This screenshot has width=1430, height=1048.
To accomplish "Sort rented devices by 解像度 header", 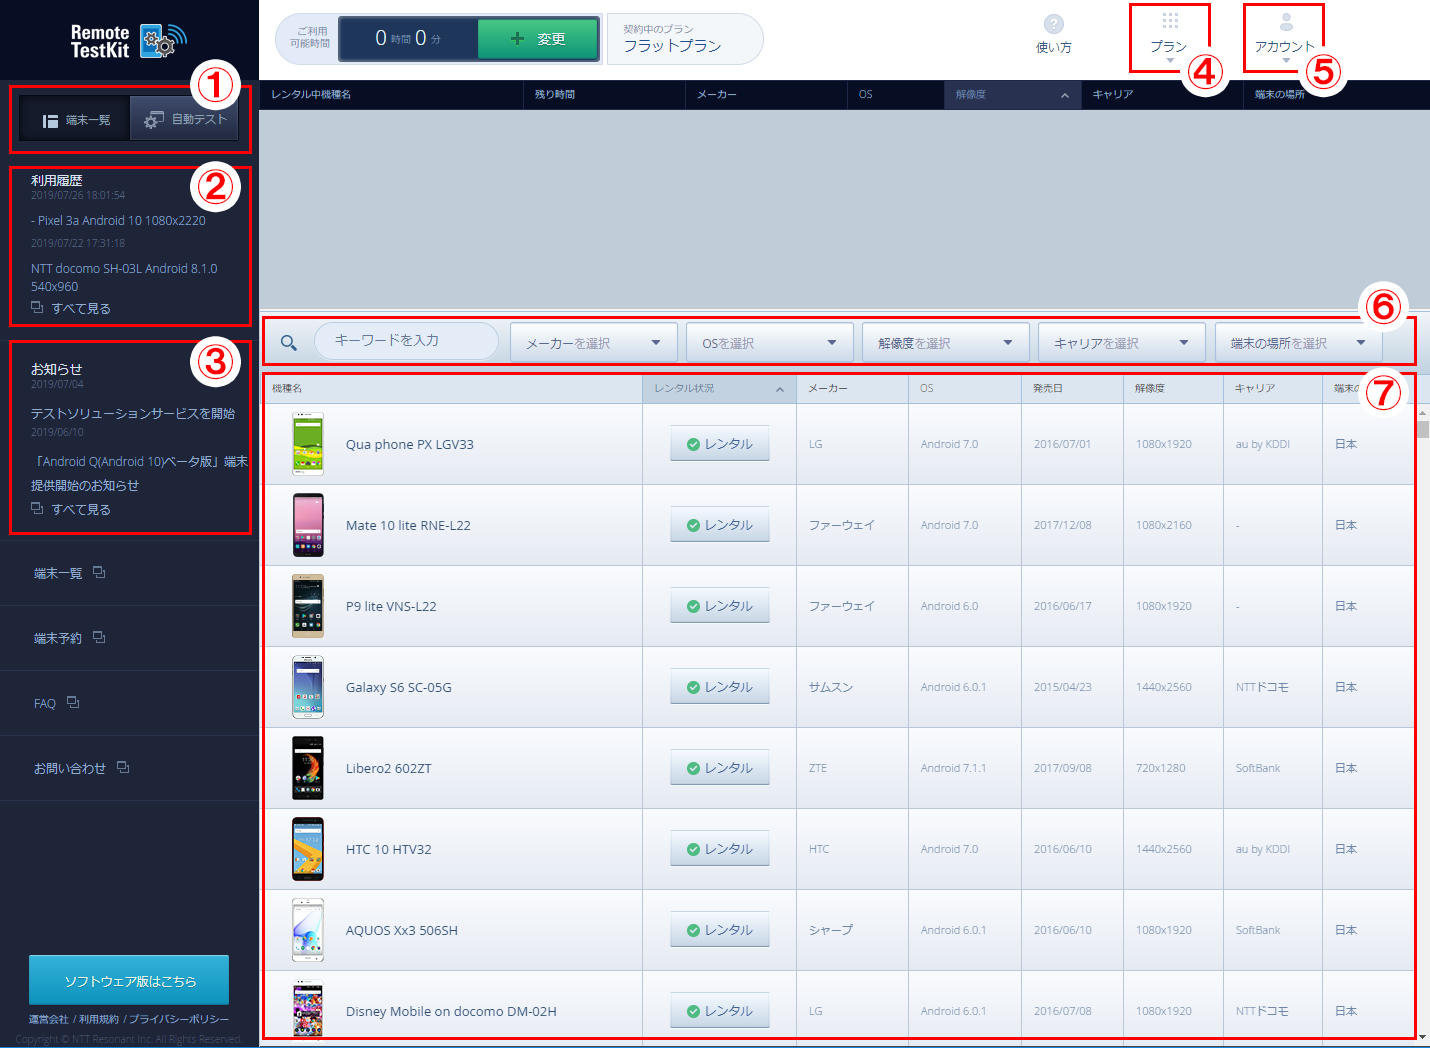I will [1012, 94].
